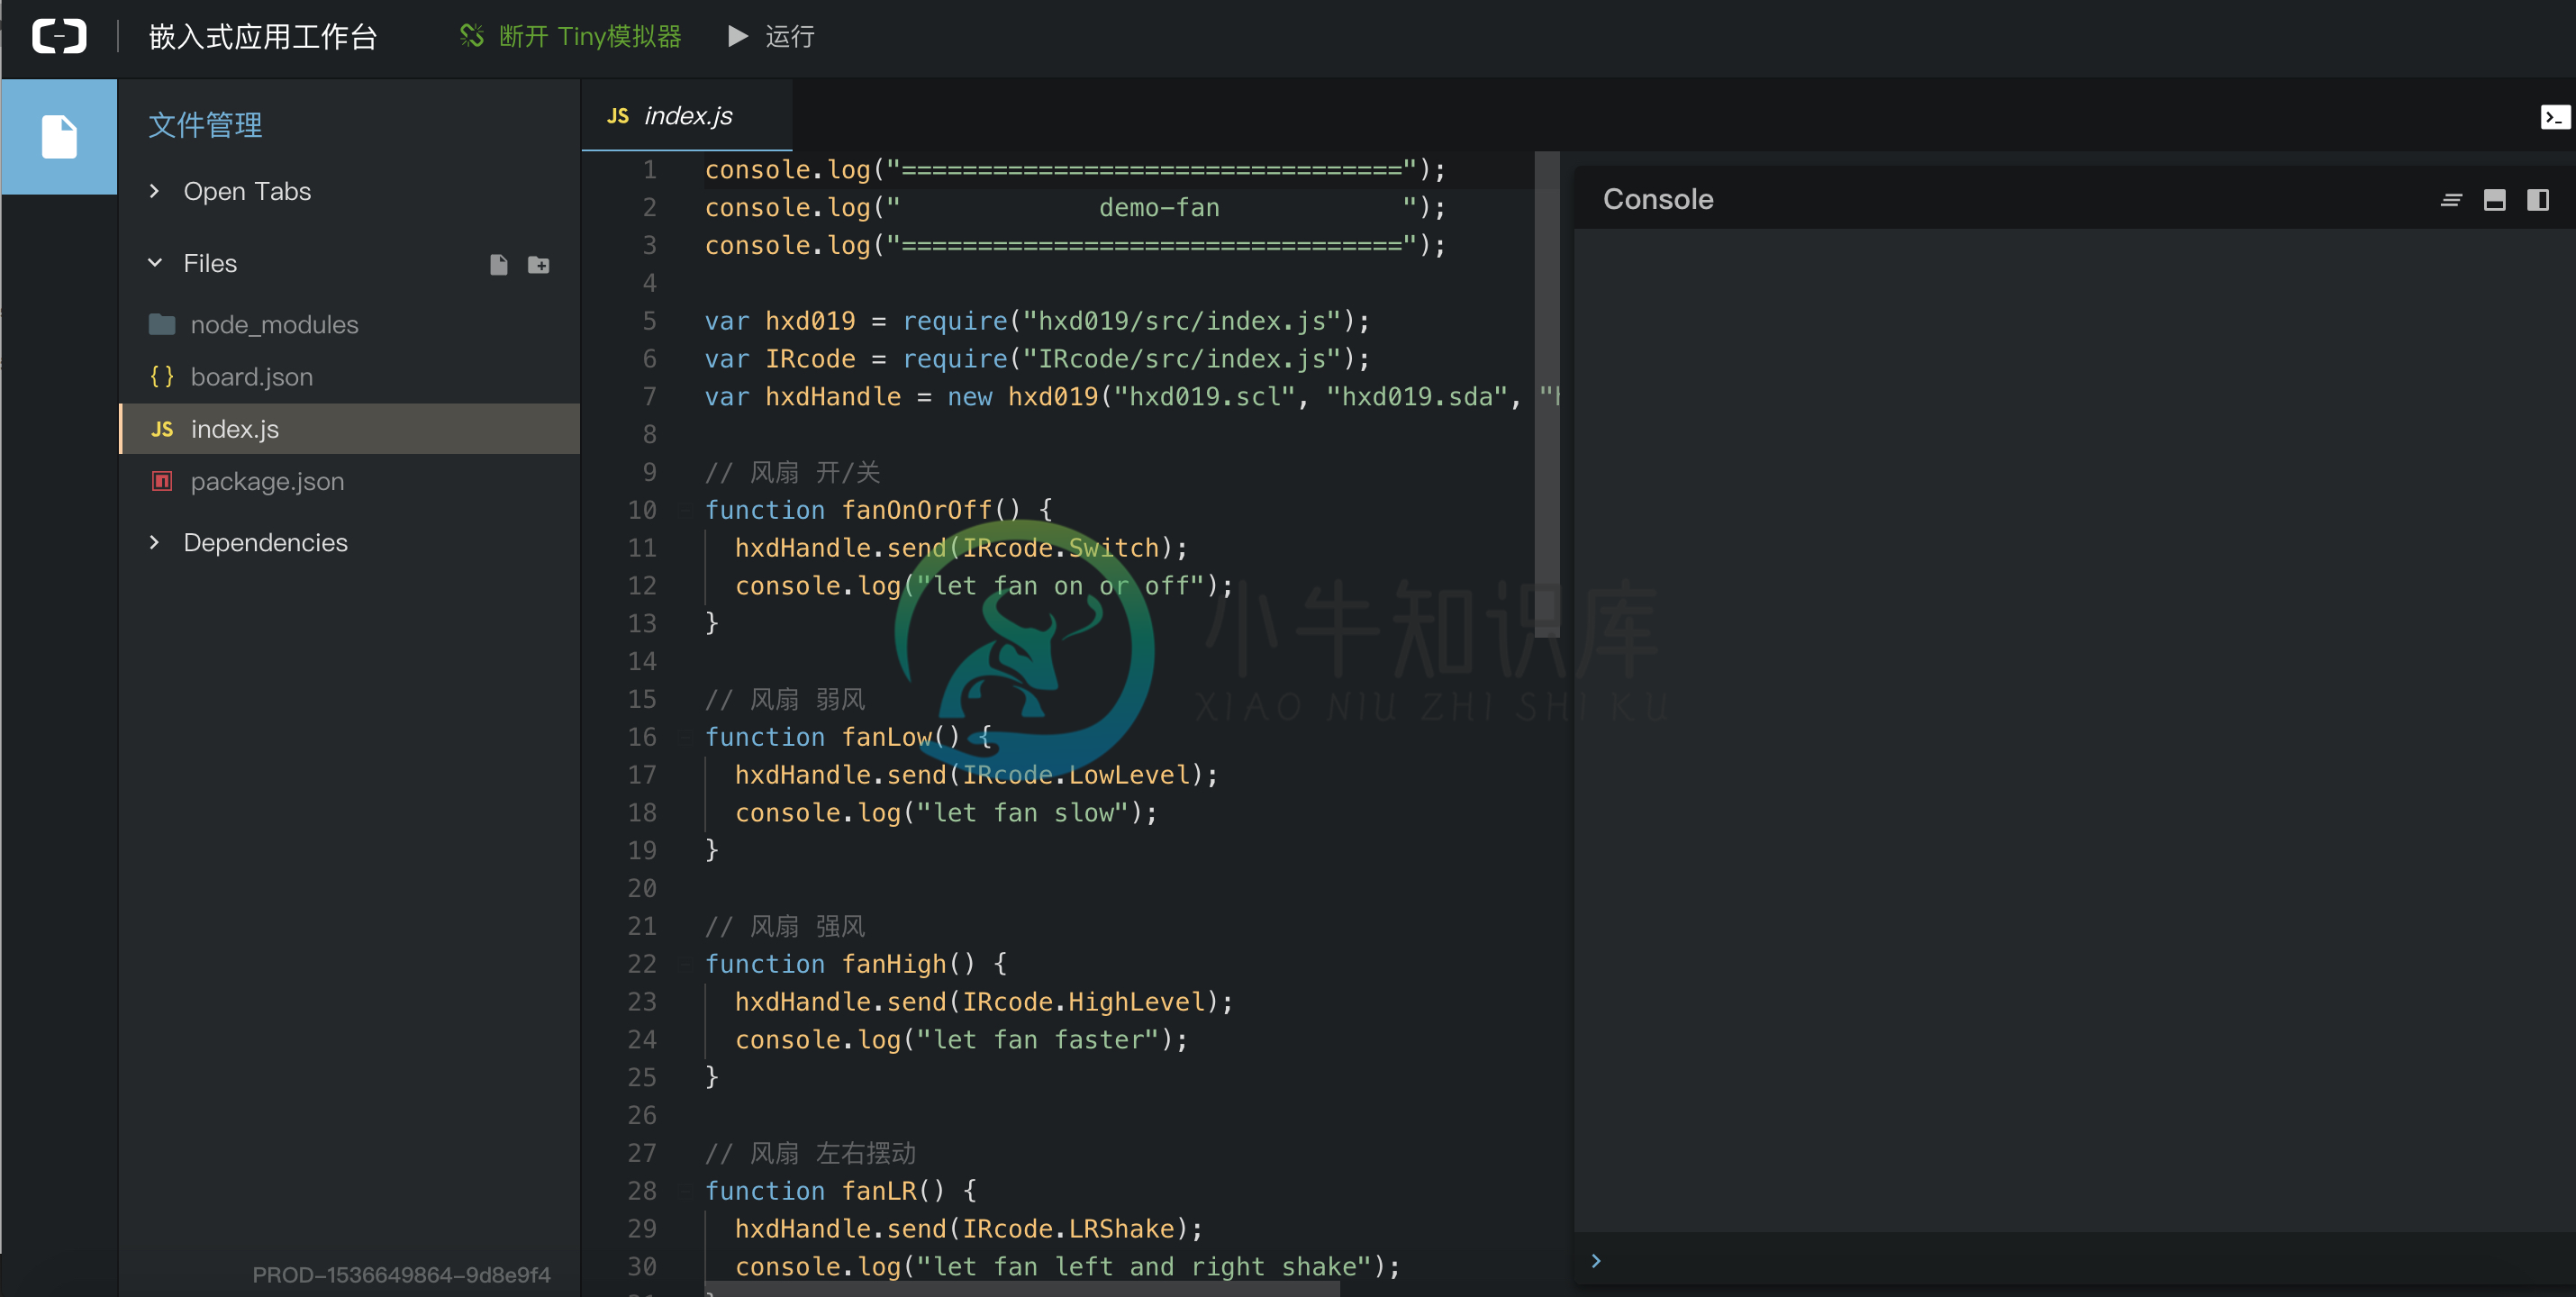Dock the console to right side icon
This screenshot has width=2576, height=1297.
click(x=2538, y=200)
